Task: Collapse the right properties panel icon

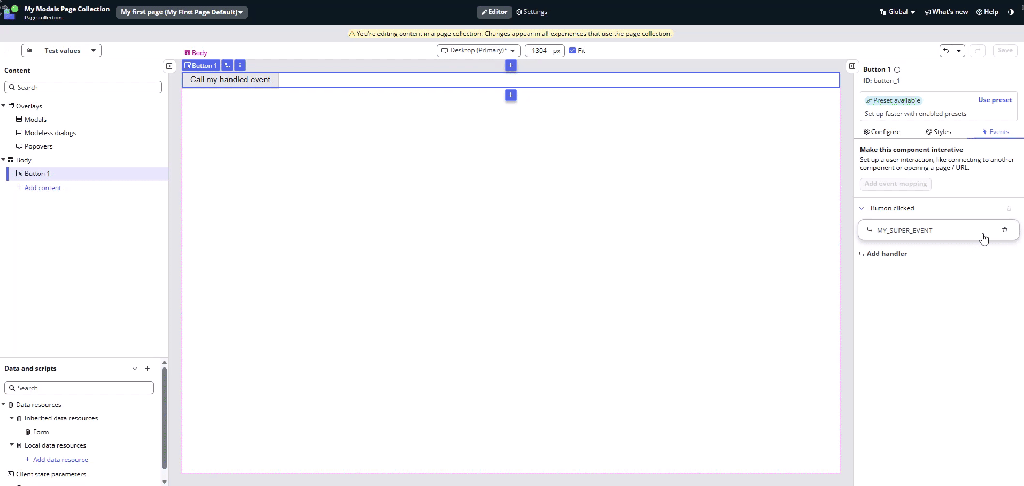Action: pos(849,66)
